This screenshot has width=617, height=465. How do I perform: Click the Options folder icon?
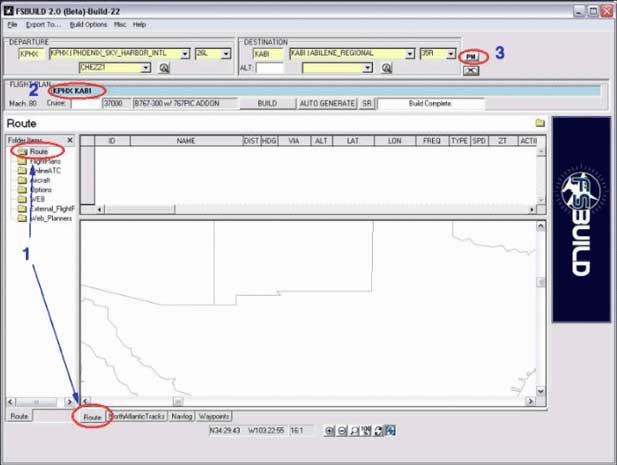point(22,190)
